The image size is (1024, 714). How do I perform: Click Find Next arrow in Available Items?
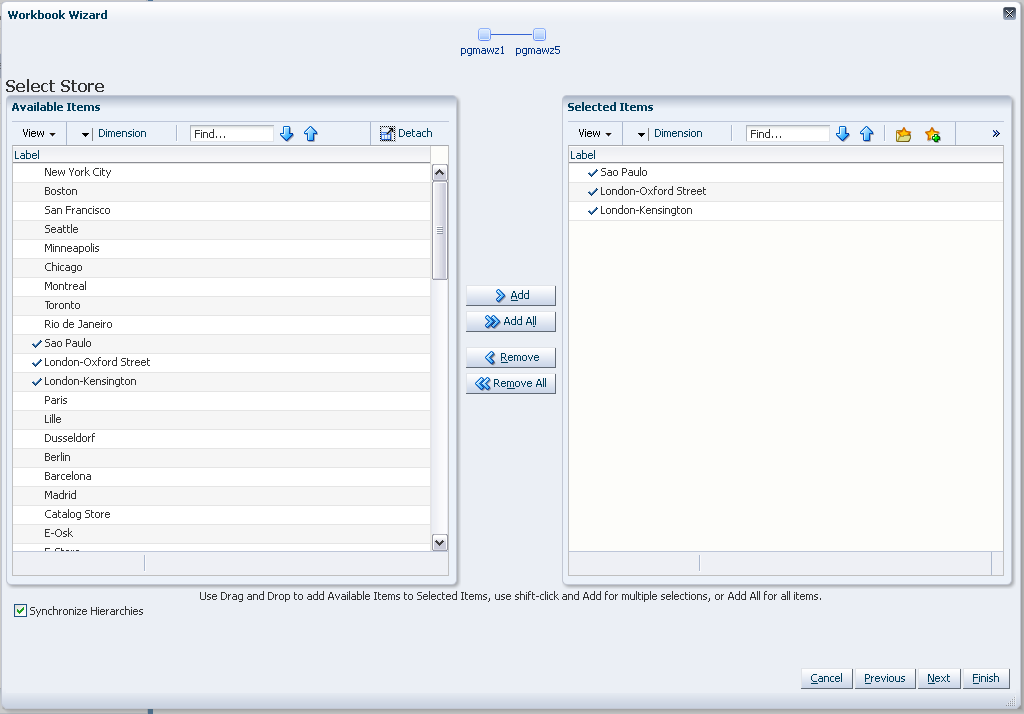coord(287,134)
